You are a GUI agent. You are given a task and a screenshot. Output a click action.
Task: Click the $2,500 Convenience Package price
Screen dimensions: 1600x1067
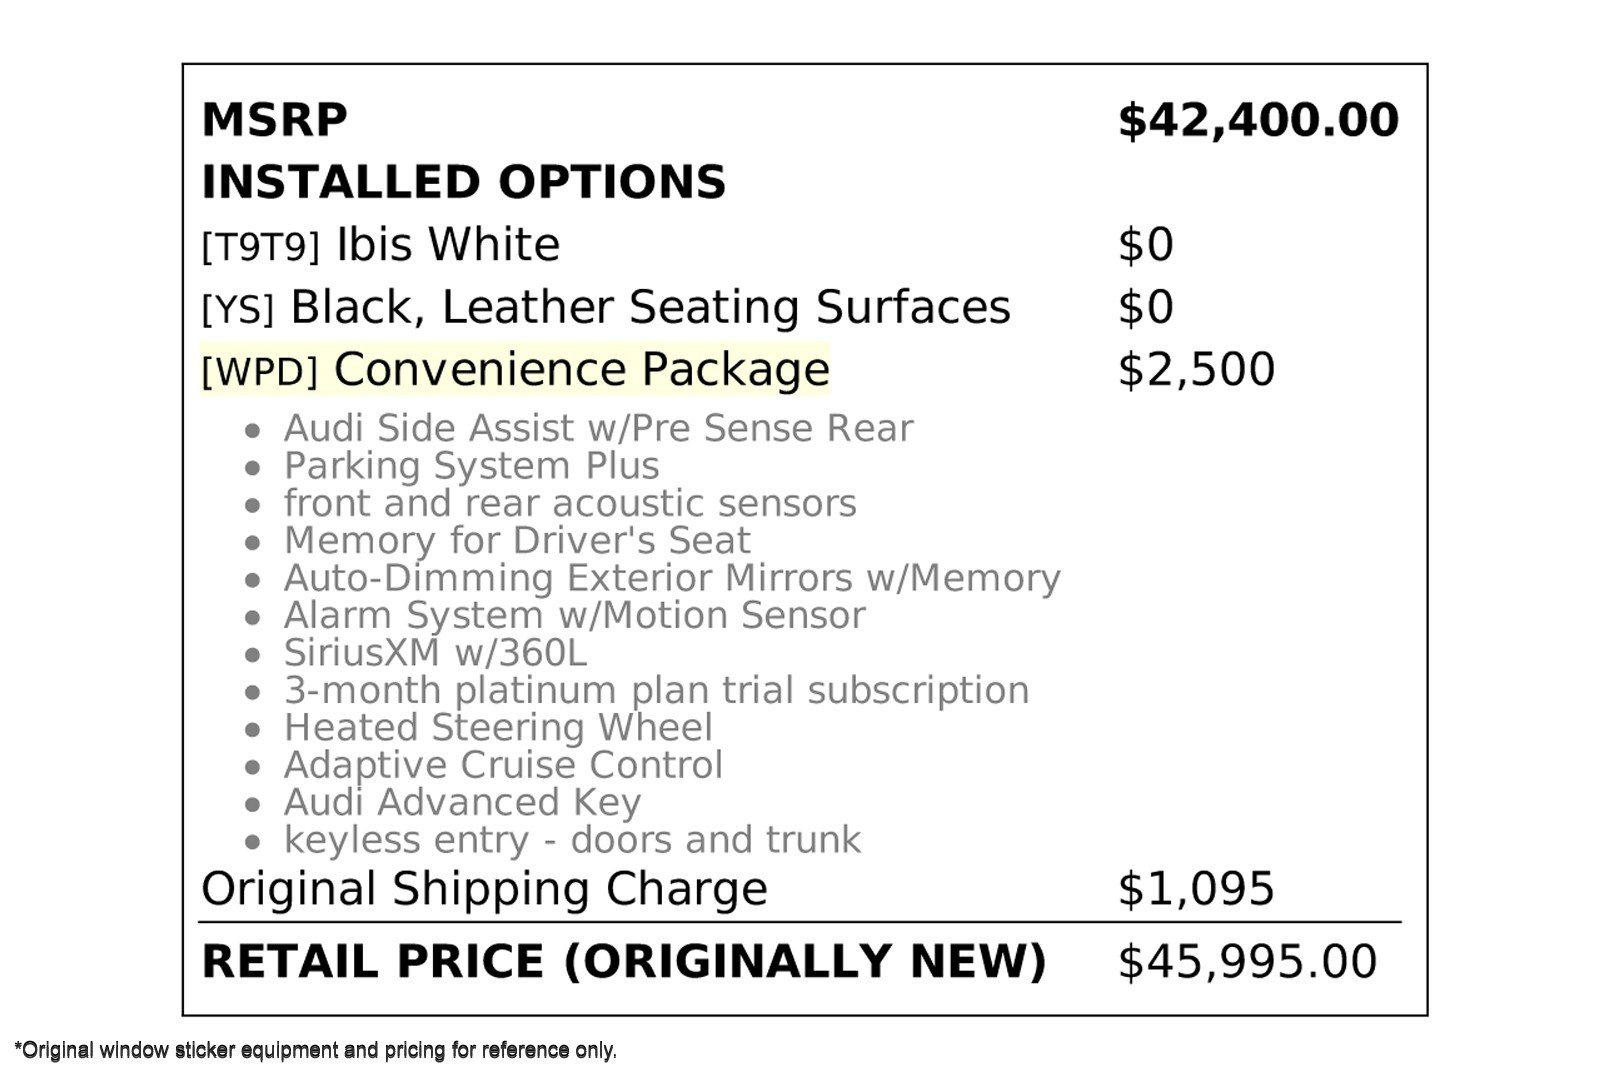(1196, 369)
